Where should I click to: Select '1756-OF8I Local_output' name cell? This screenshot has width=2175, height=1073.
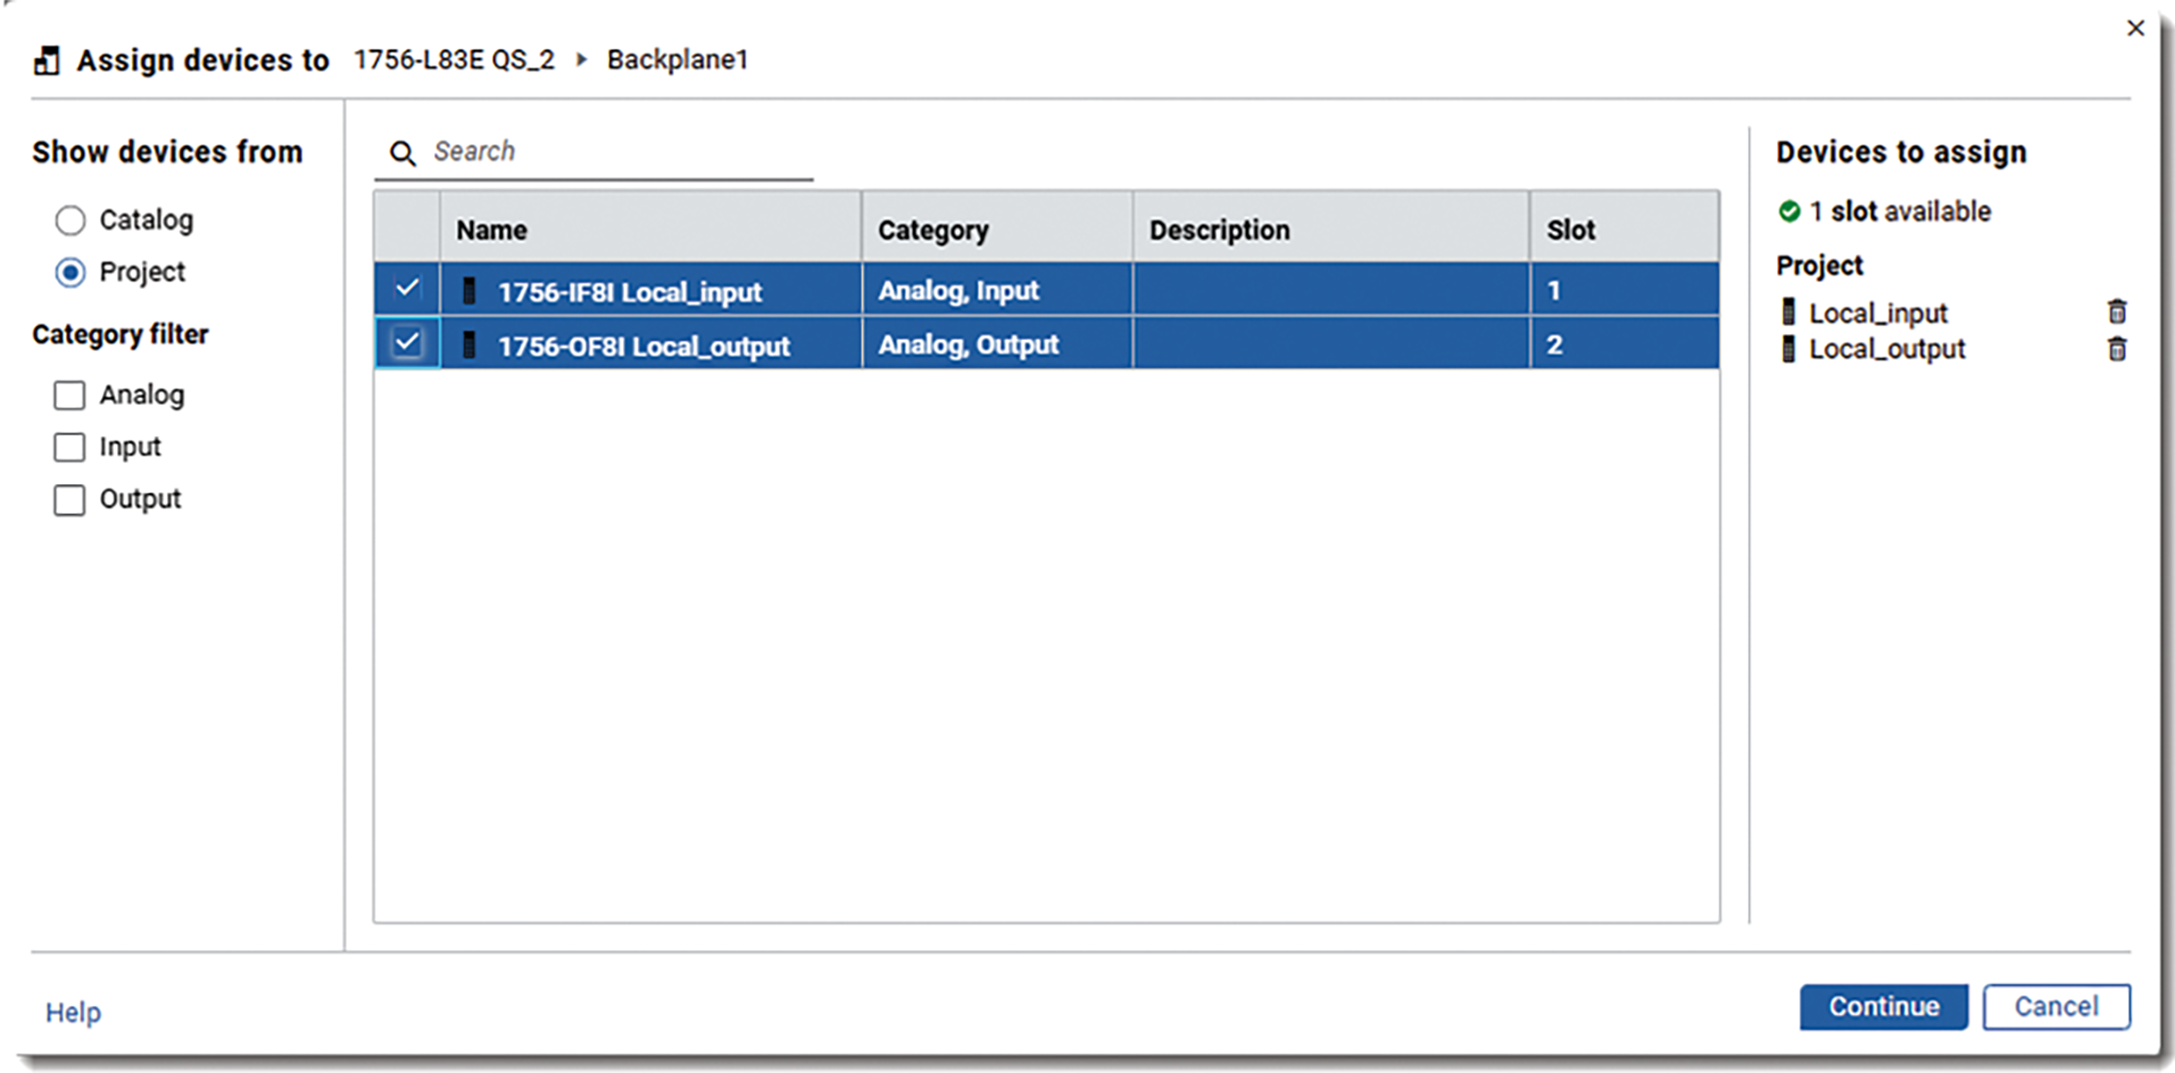(x=650, y=345)
